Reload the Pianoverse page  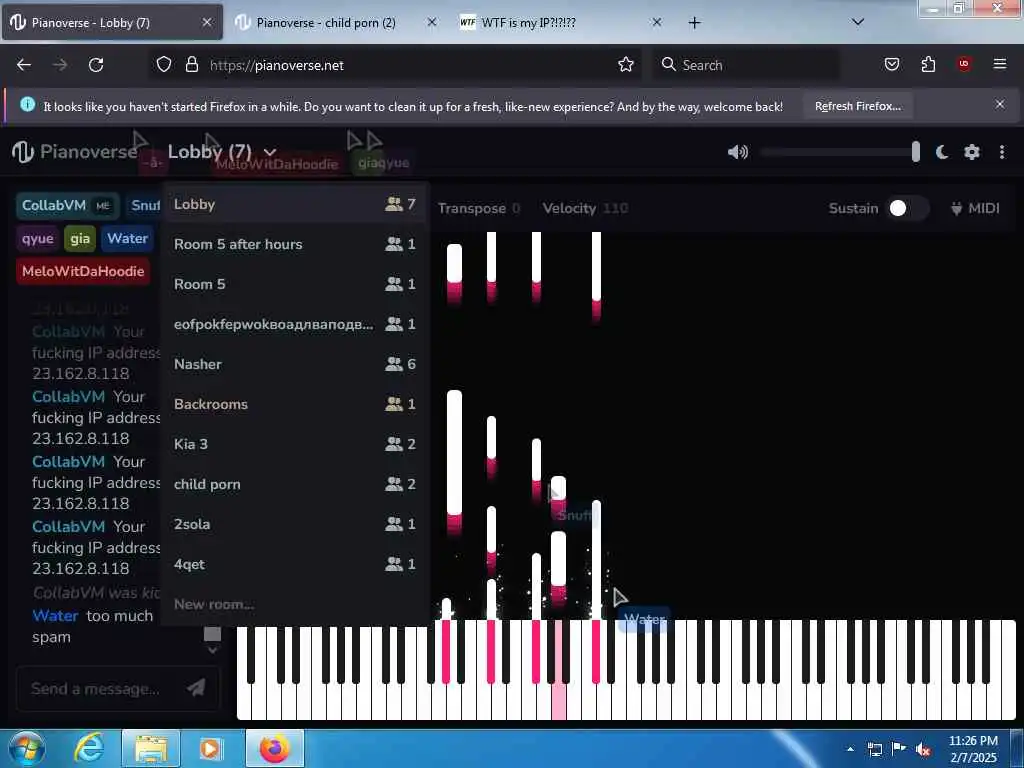click(96, 65)
